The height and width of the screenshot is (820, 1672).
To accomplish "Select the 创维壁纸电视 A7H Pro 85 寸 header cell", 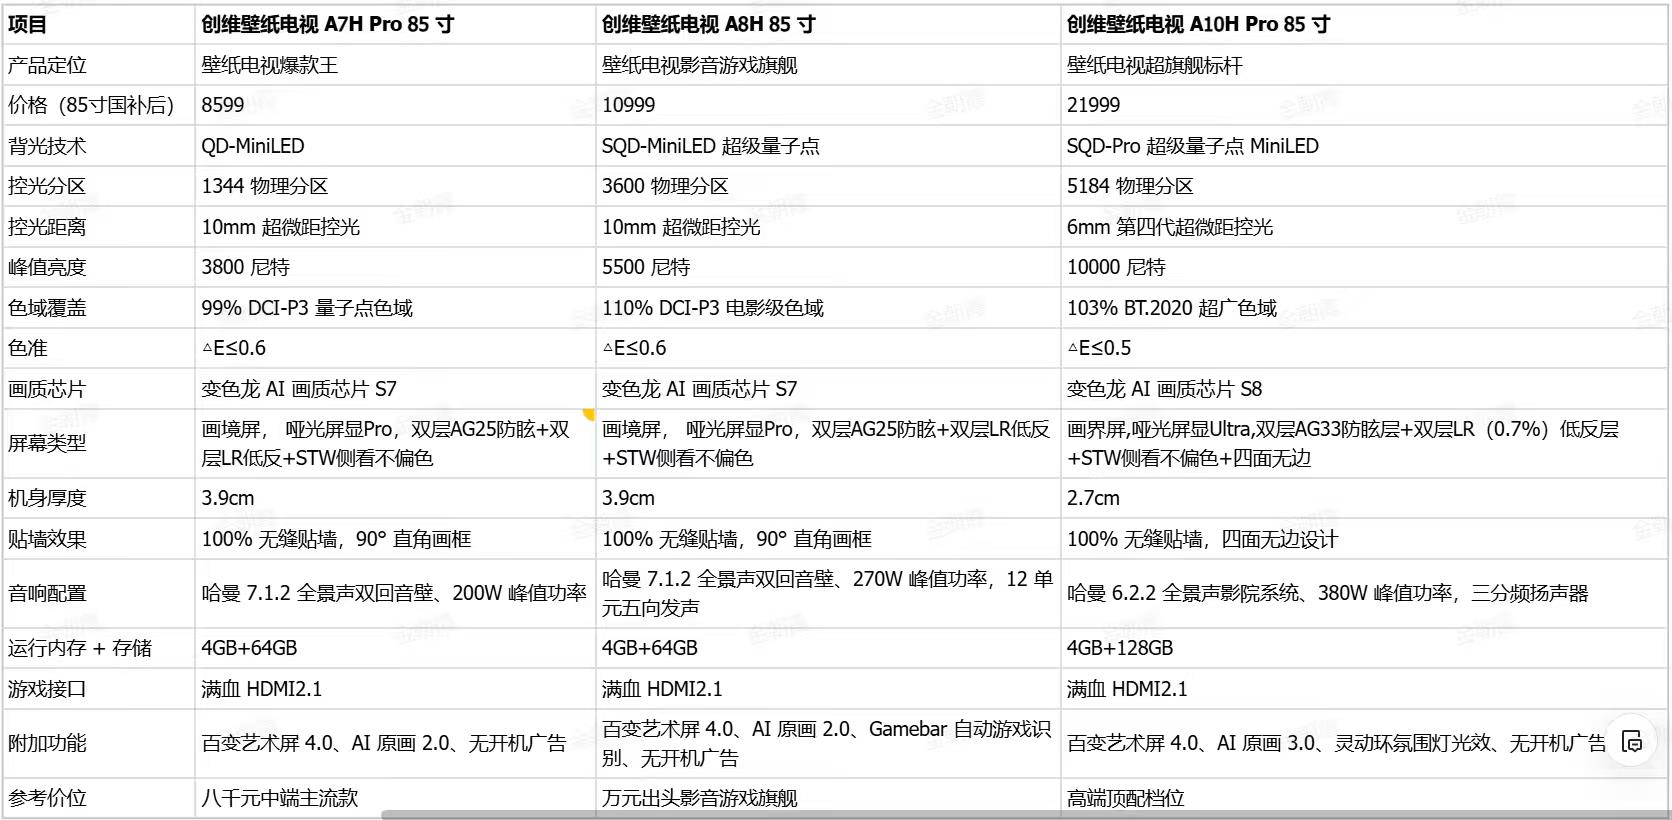I will pos(395,24).
